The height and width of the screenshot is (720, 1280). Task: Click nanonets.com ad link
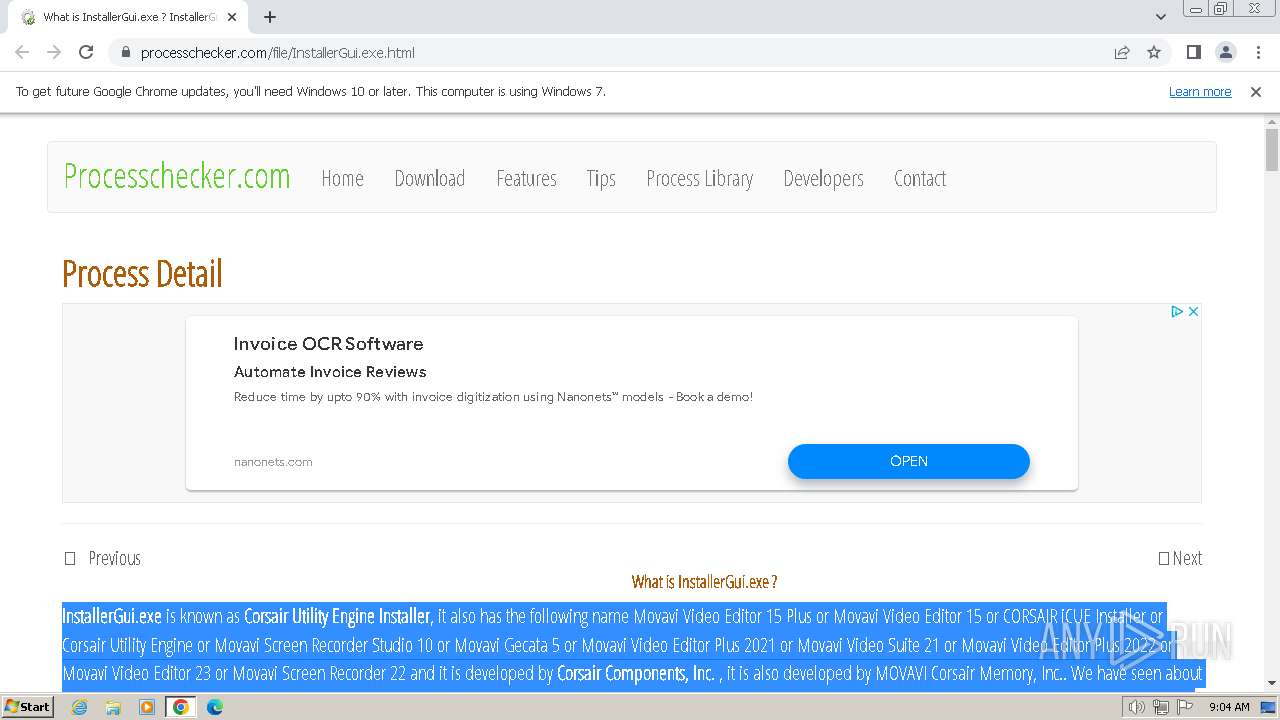(x=273, y=462)
